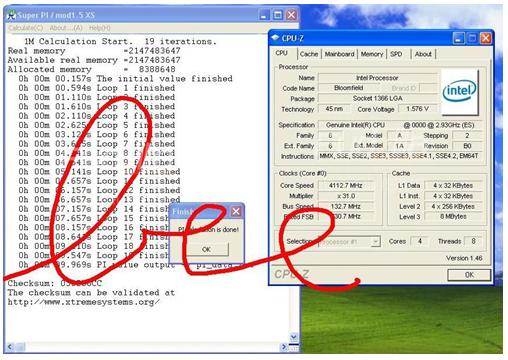508x360 pixels.
Task: Click the Multiplier value x 31.0
Action: 346,196
